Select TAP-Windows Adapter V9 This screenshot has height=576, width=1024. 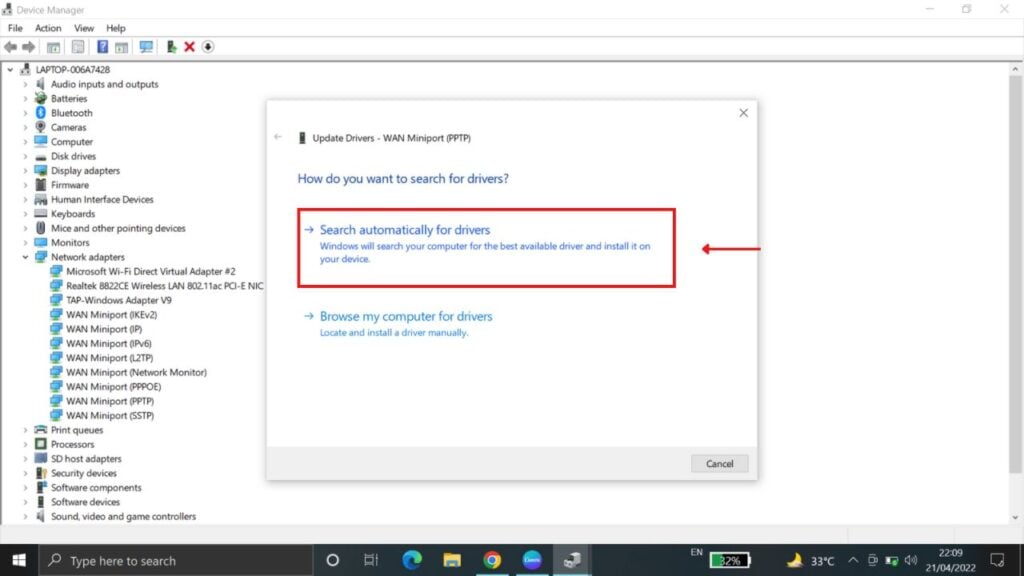[x=119, y=300]
